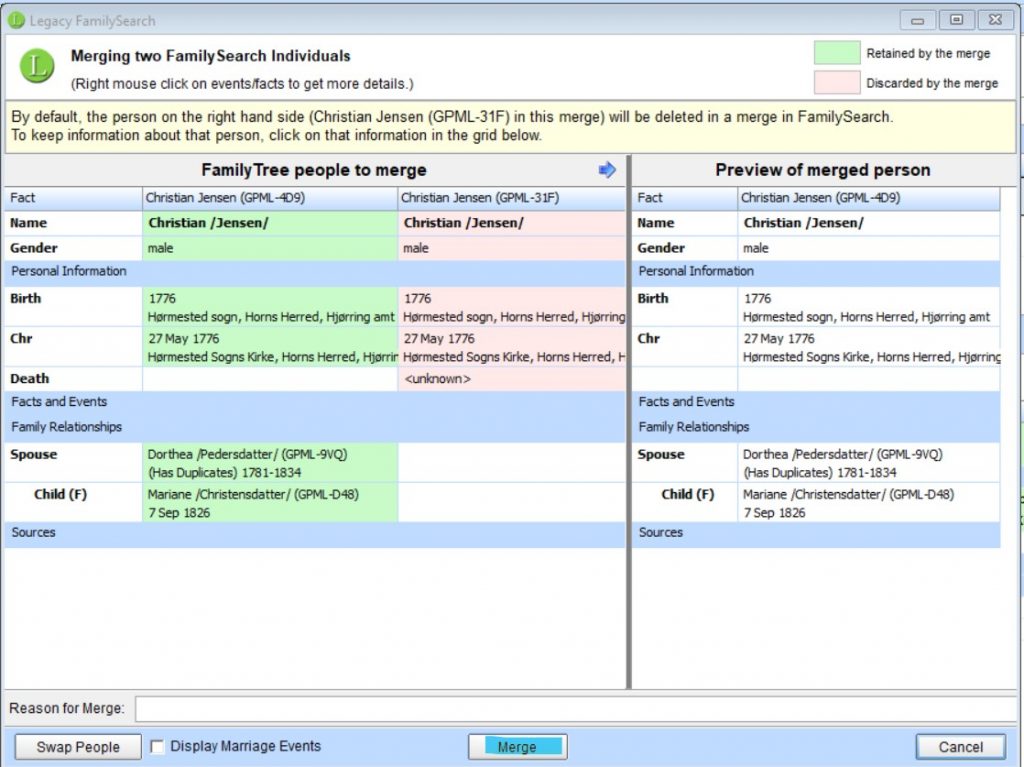Click the Facts and Events row in the preview grid
Screen dimensions: 1024x767
click(x=816, y=402)
